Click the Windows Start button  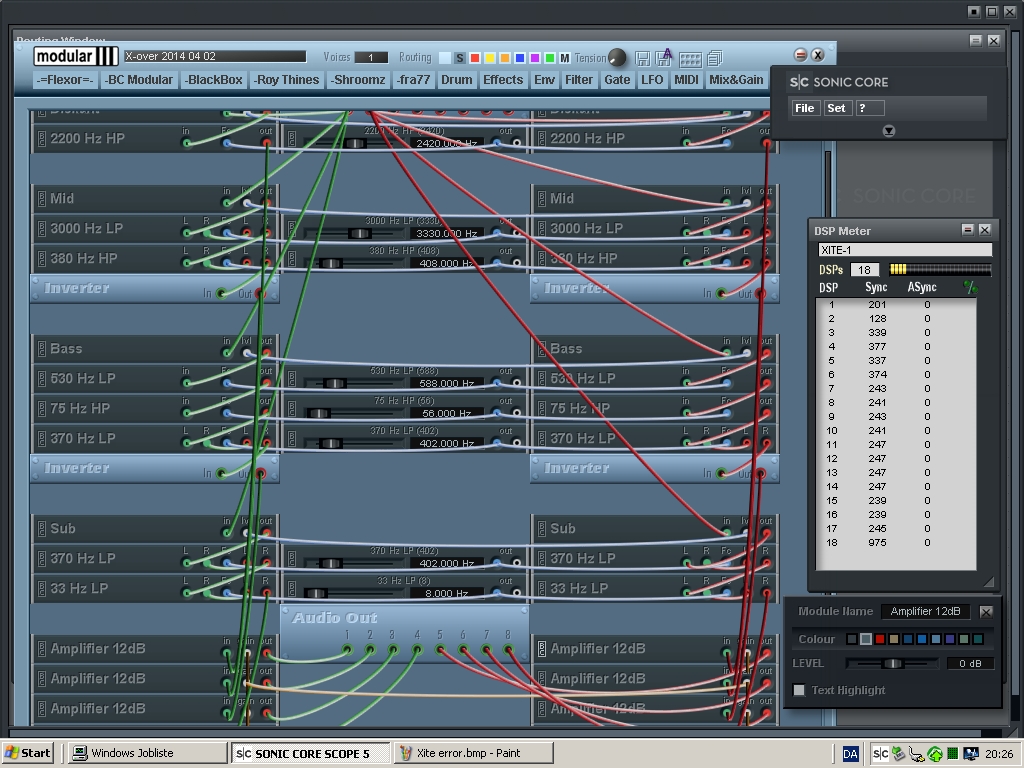(28, 753)
